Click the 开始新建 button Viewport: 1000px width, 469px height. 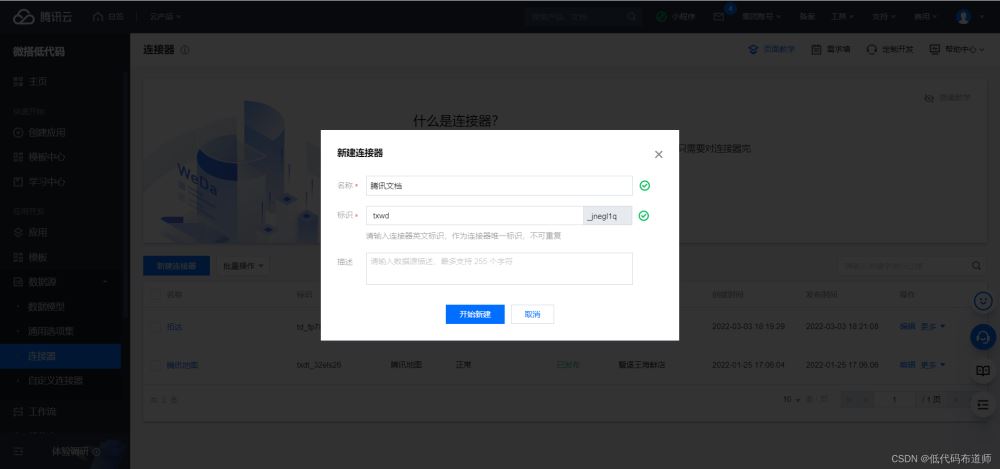pos(474,314)
